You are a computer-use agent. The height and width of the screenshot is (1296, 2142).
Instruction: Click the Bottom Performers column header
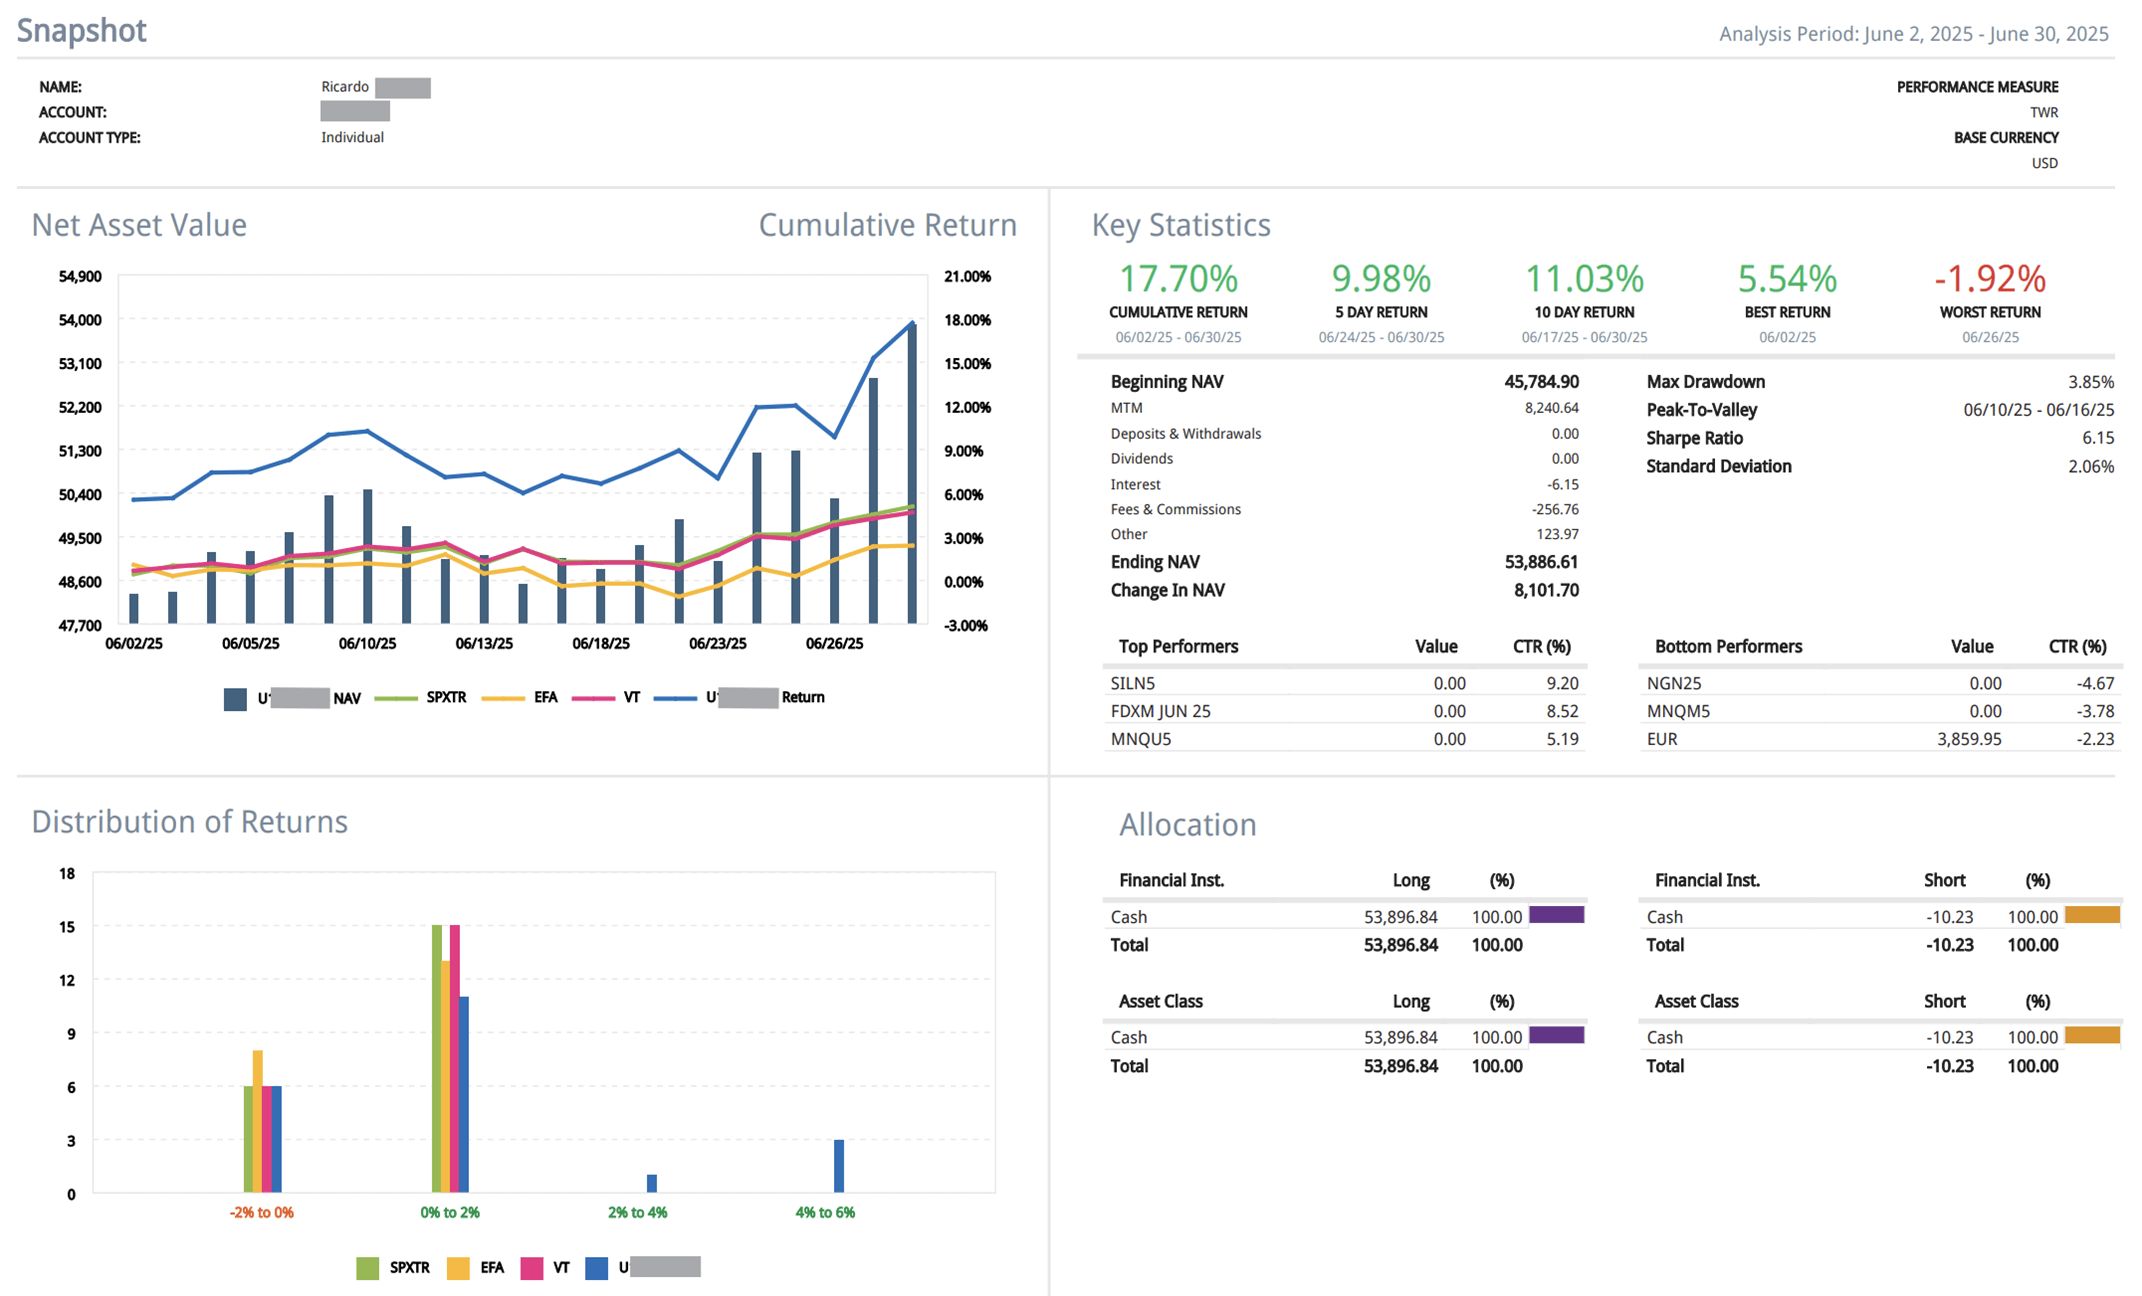[x=1728, y=646]
